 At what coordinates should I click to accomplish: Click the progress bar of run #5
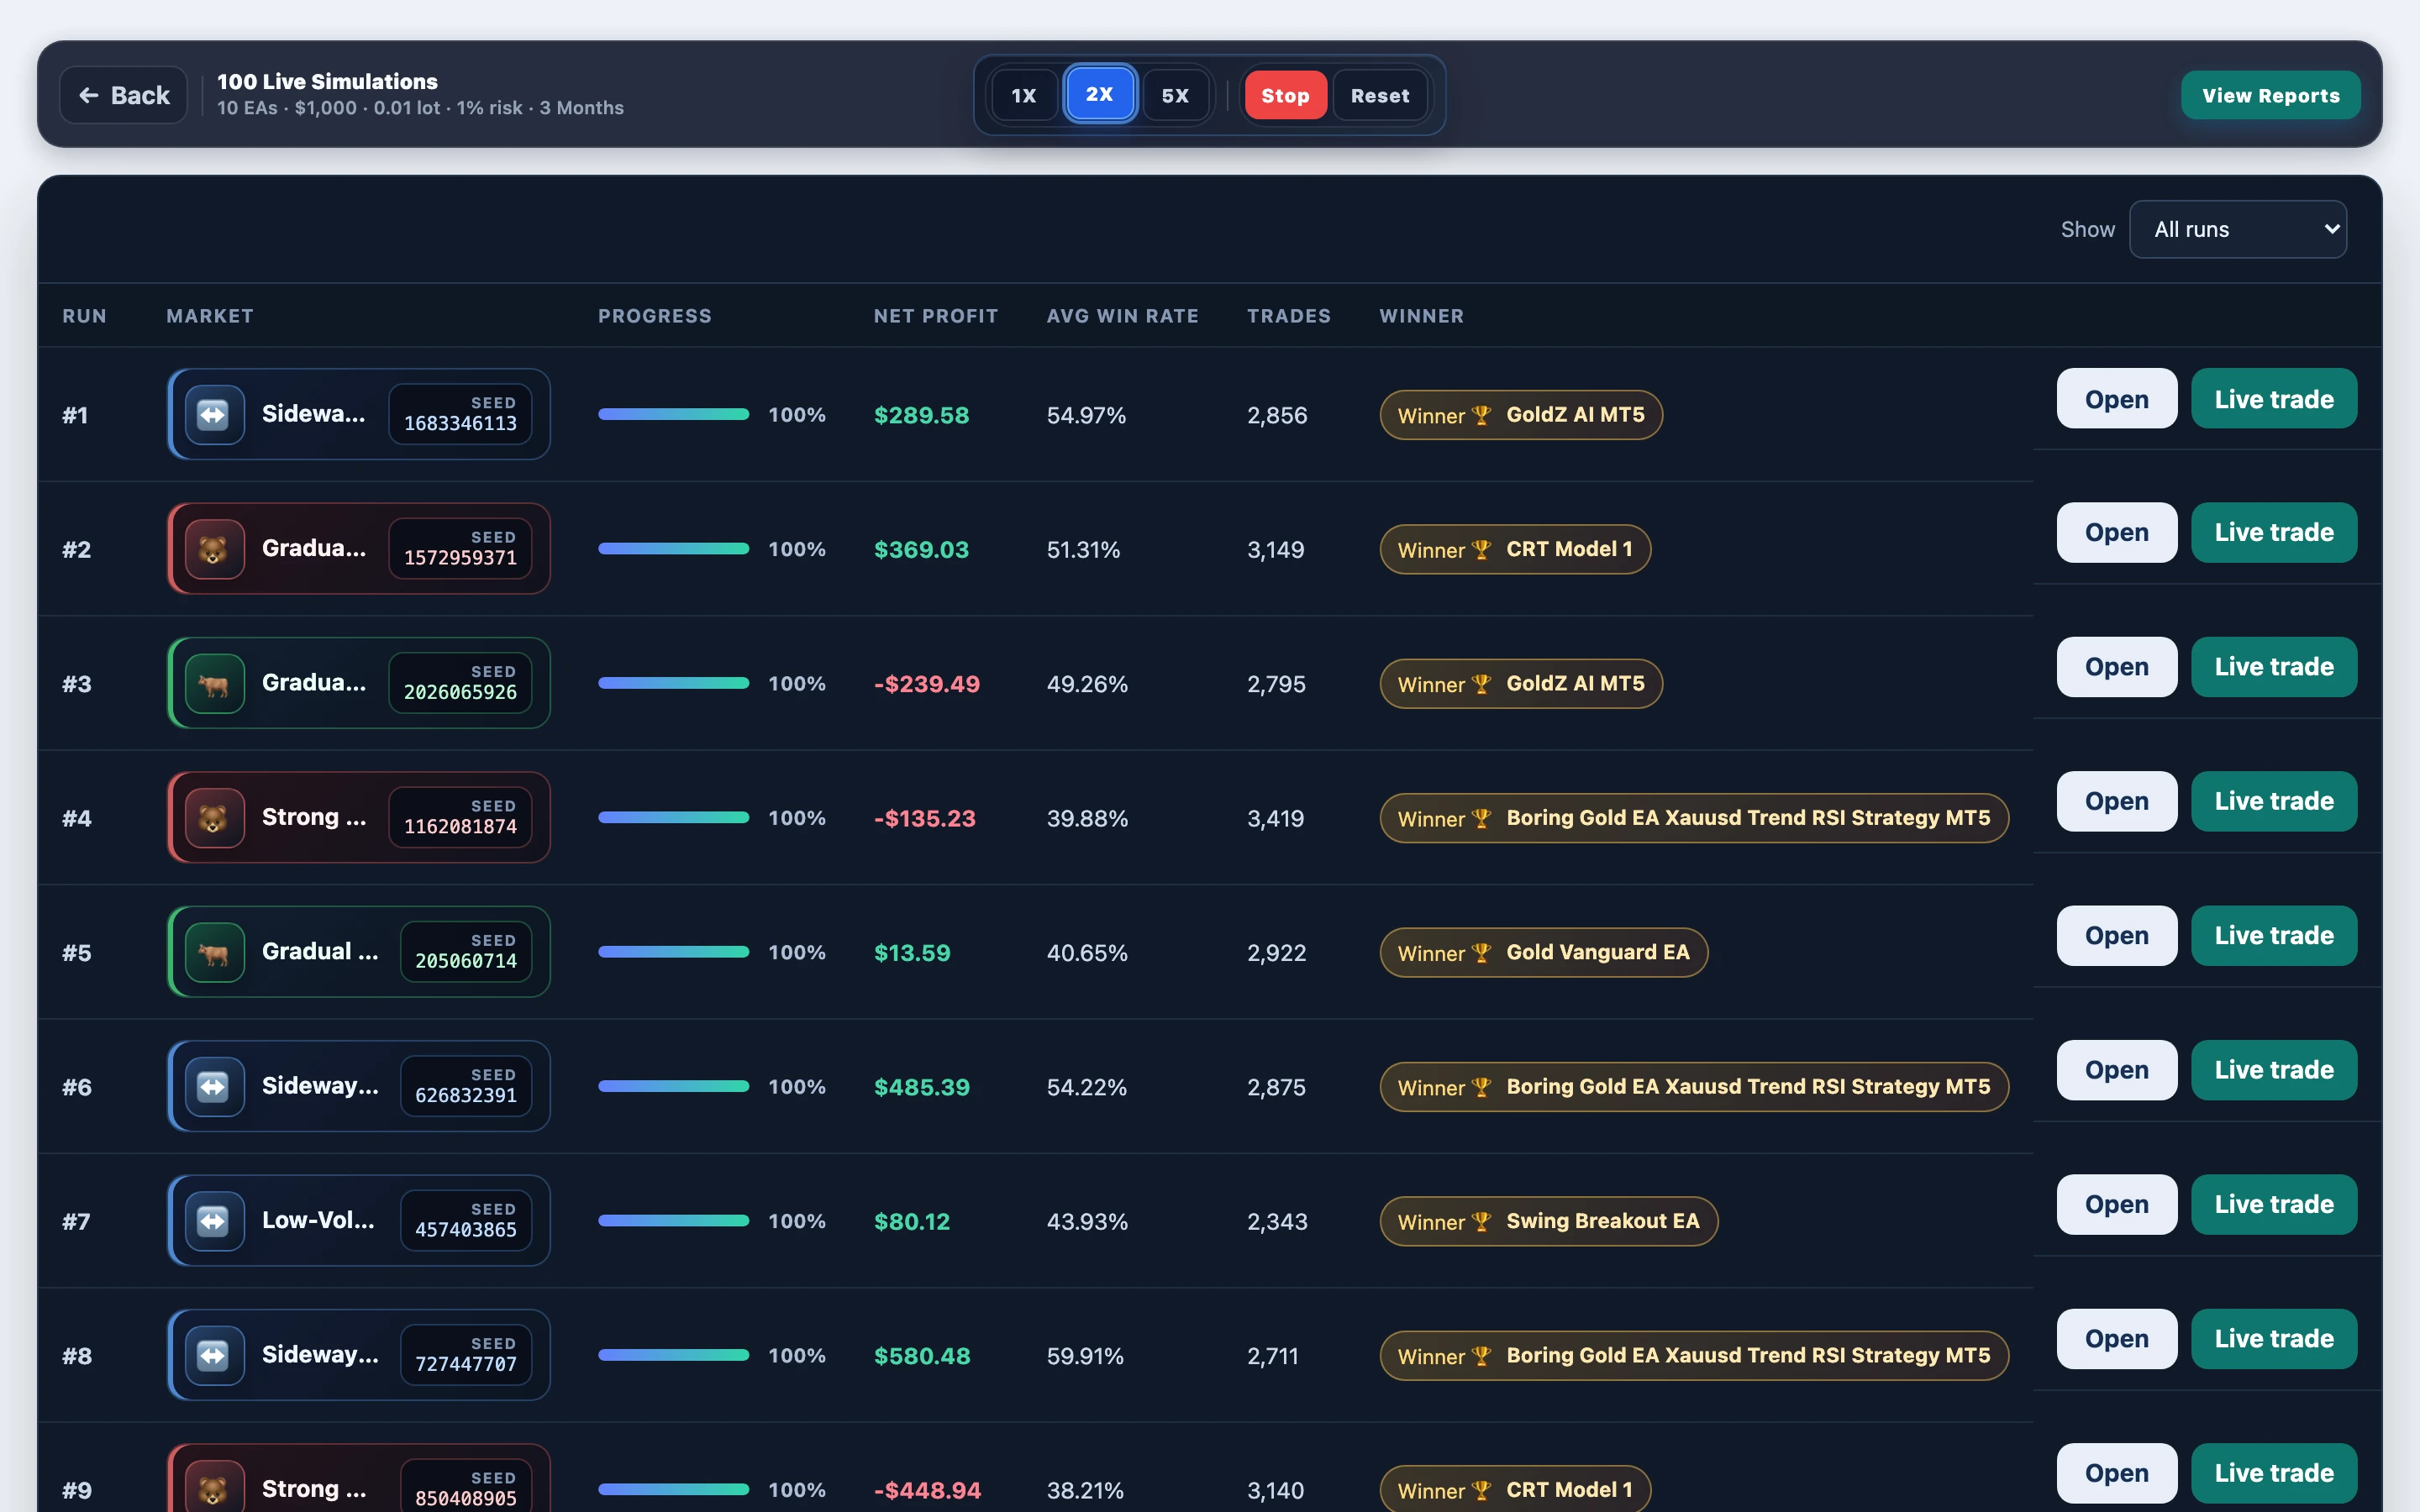[x=674, y=952]
